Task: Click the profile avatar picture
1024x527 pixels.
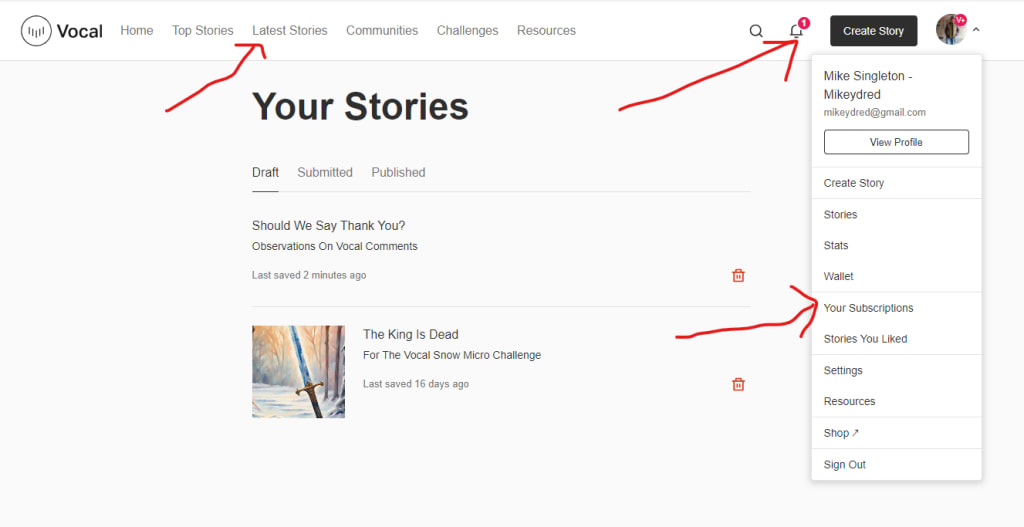Action: [x=951, y=30]
